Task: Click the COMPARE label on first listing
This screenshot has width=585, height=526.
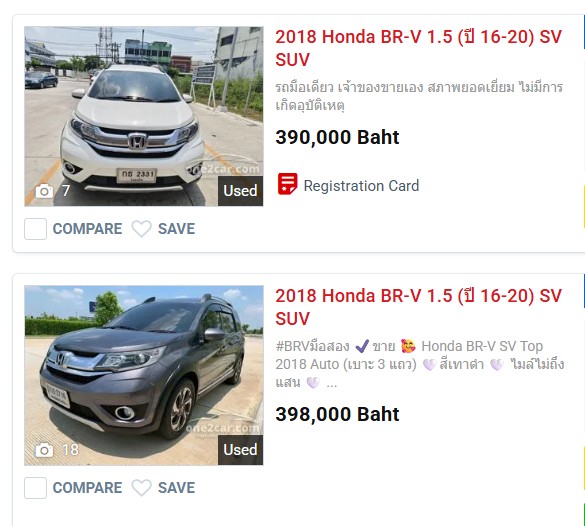Action: tap(87, 229)
